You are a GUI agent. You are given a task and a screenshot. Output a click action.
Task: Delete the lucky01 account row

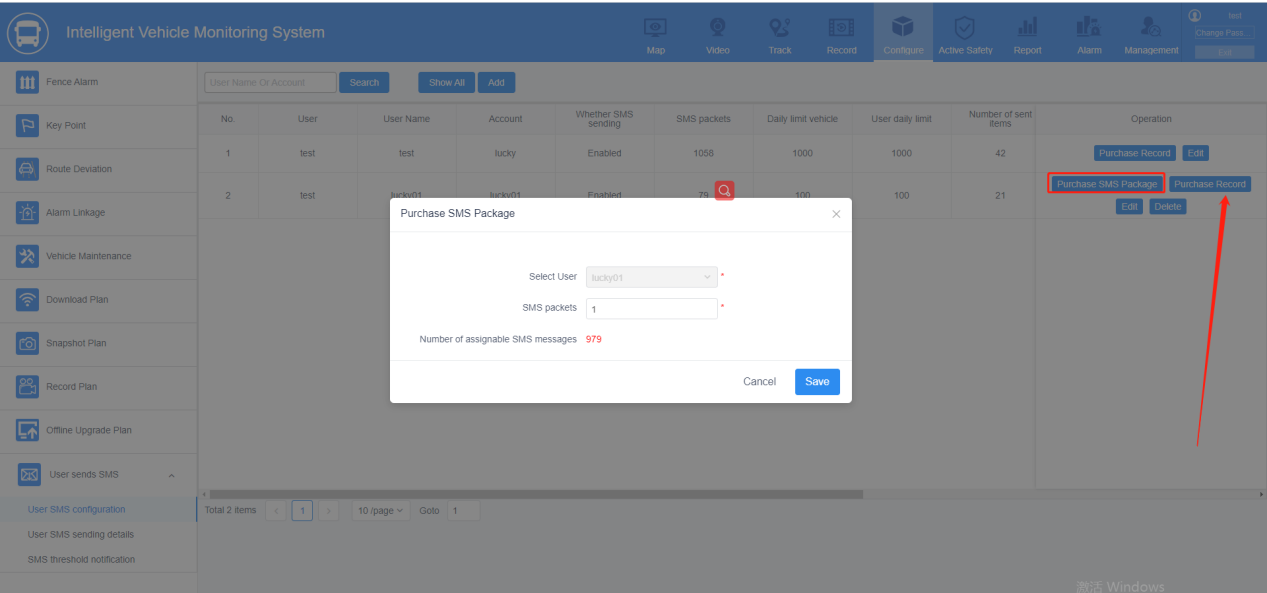pos(1167,206)
